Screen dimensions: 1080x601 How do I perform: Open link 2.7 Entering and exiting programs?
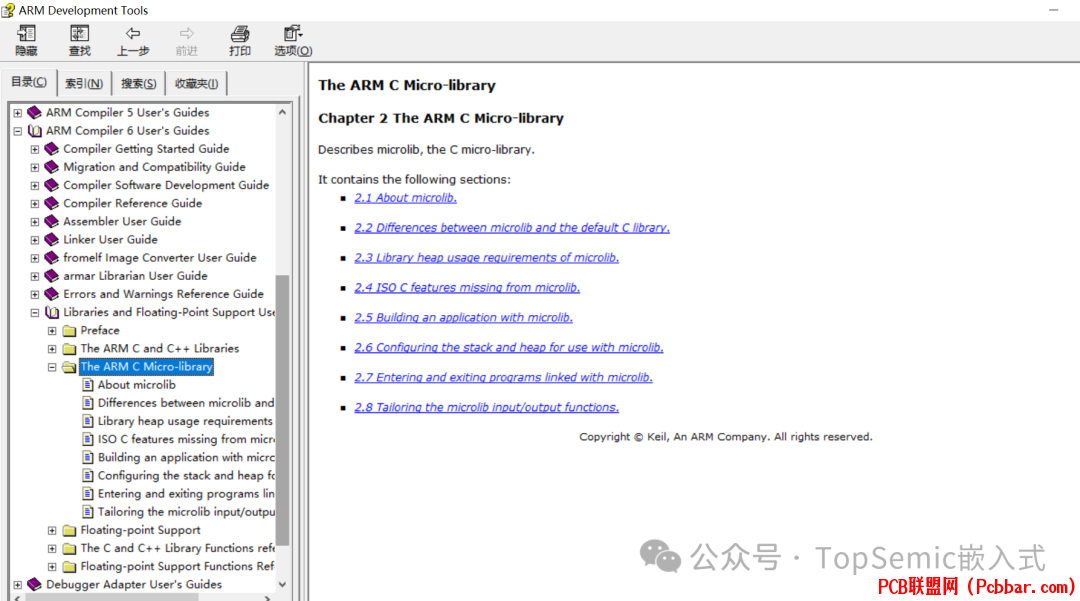503,377
